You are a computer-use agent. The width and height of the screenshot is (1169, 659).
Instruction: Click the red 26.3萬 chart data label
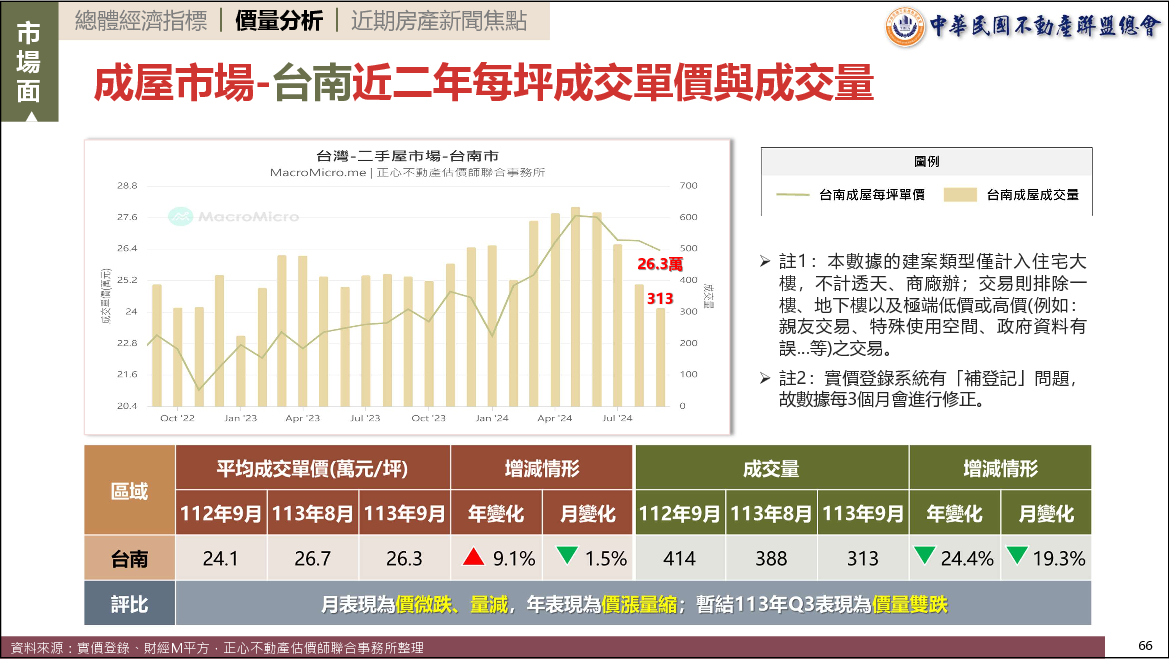[660, 264]
